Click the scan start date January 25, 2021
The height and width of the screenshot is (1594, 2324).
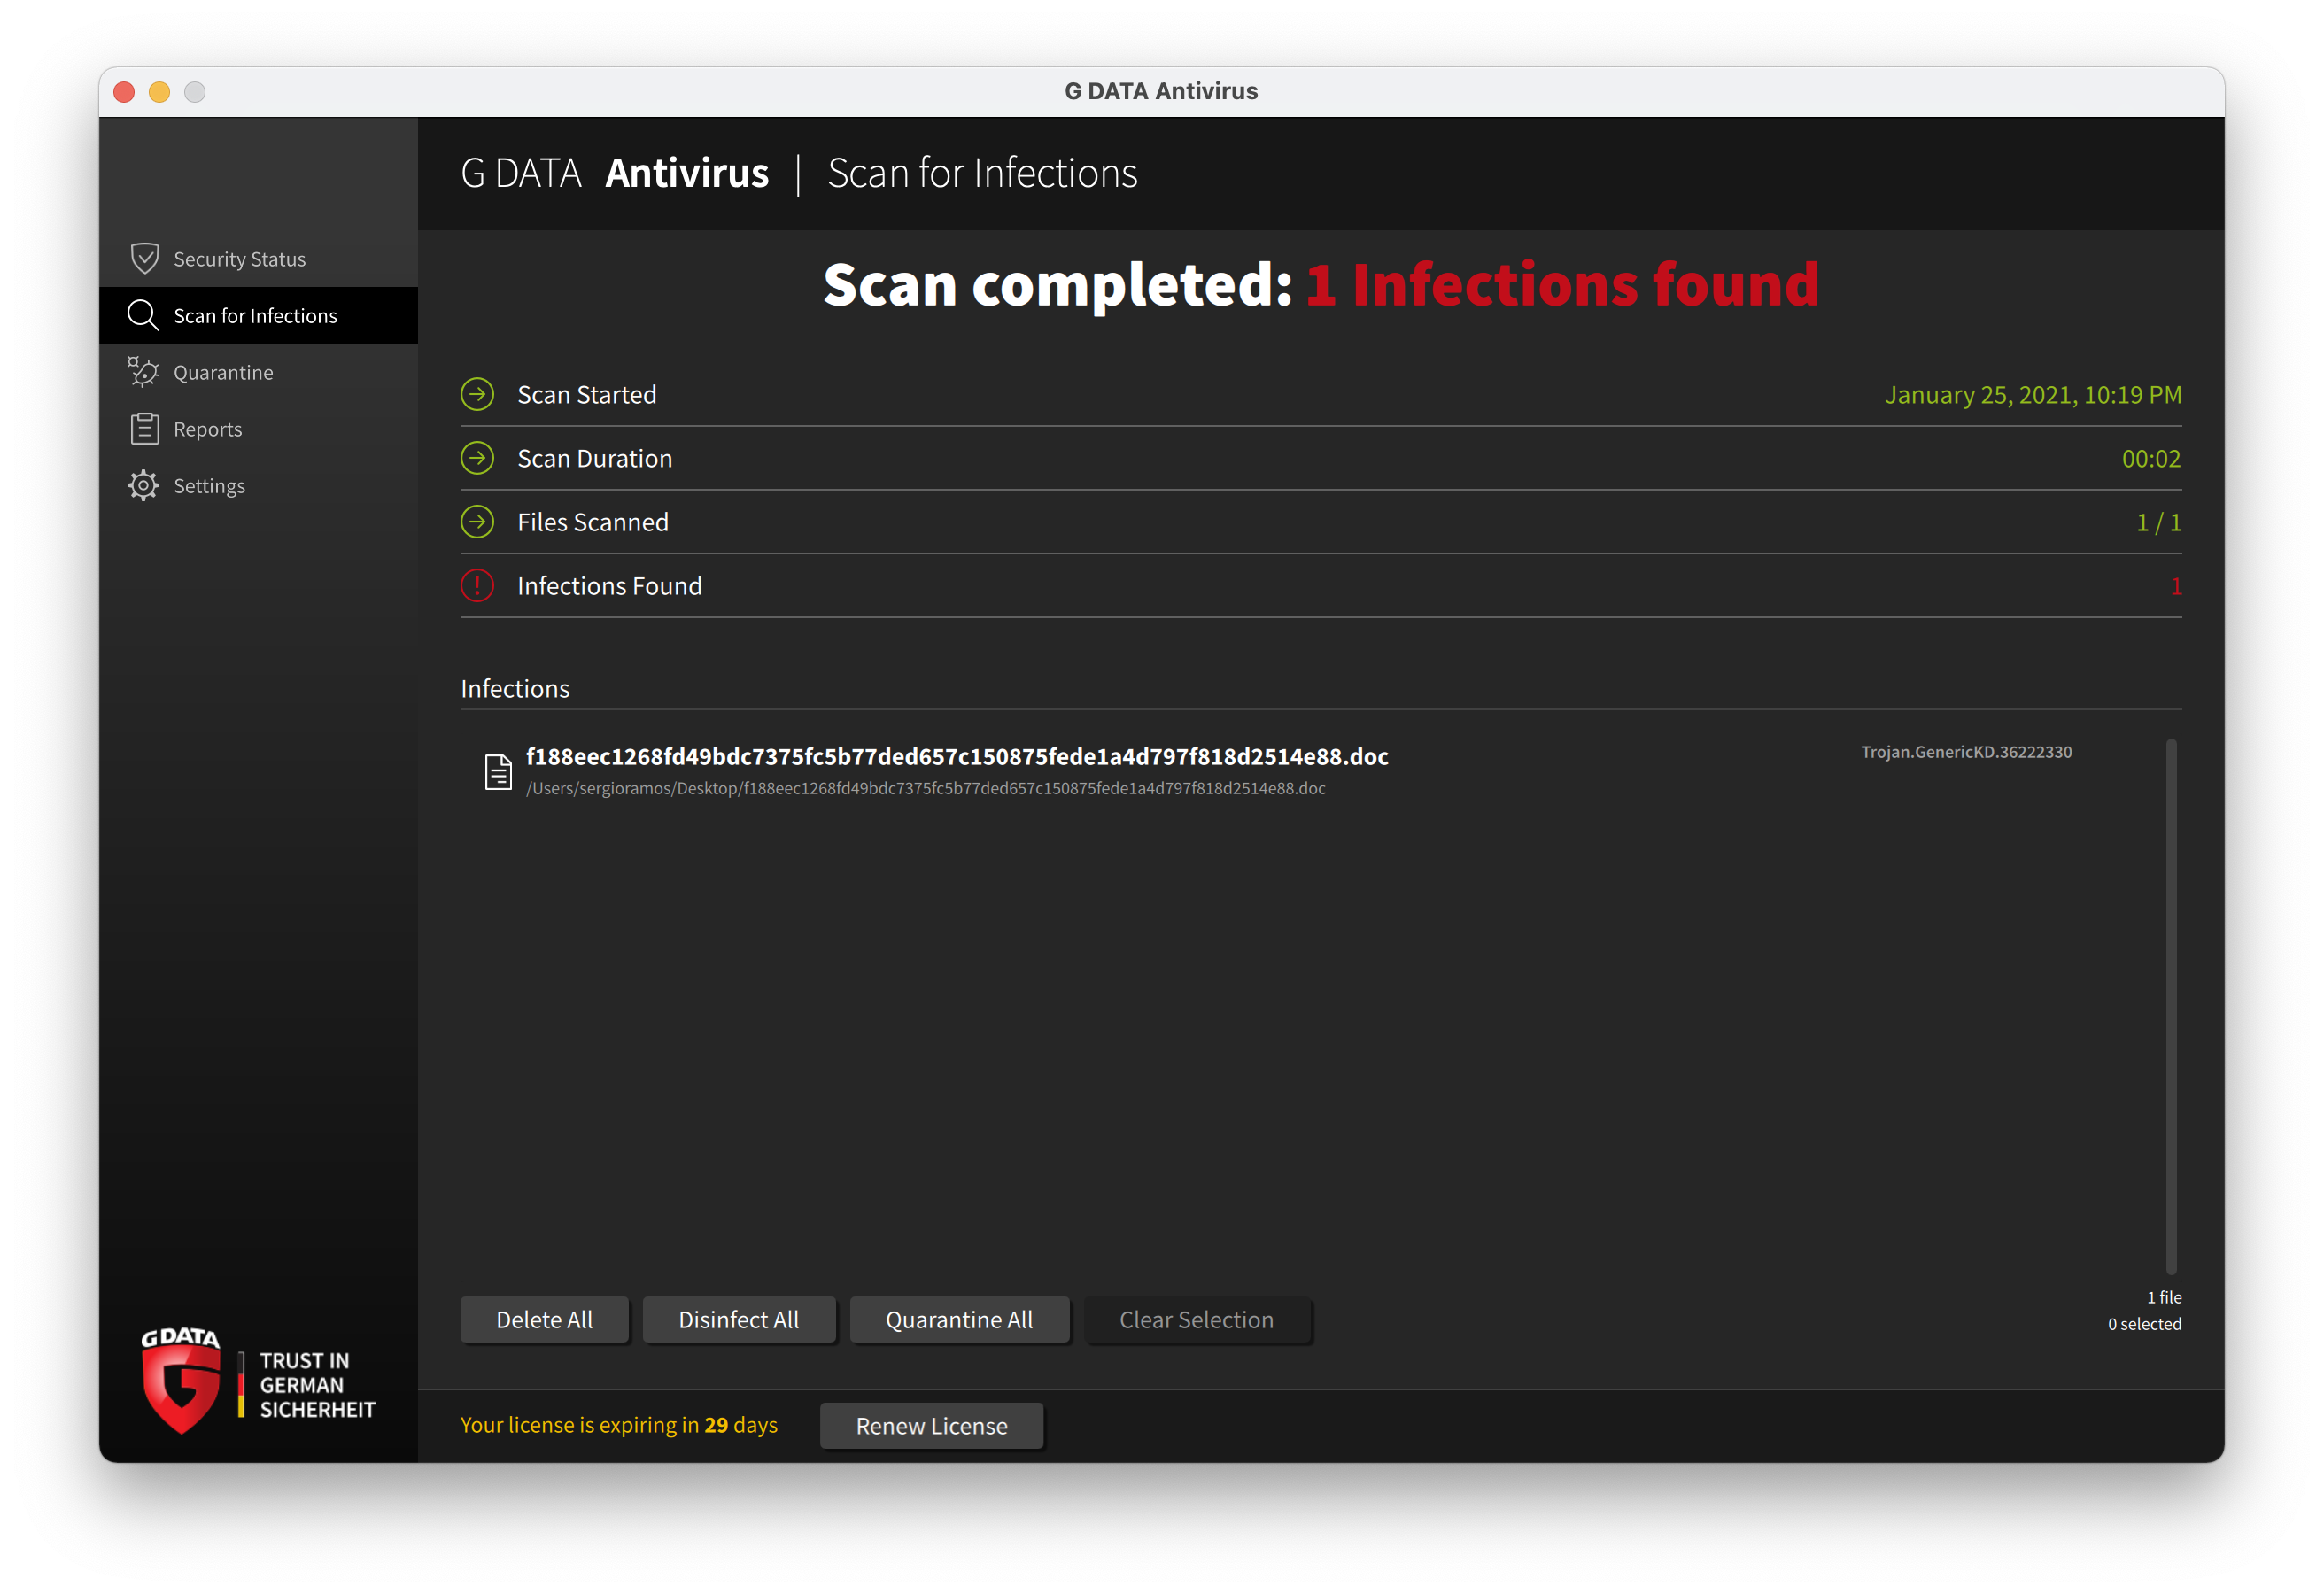point(2033,394)
